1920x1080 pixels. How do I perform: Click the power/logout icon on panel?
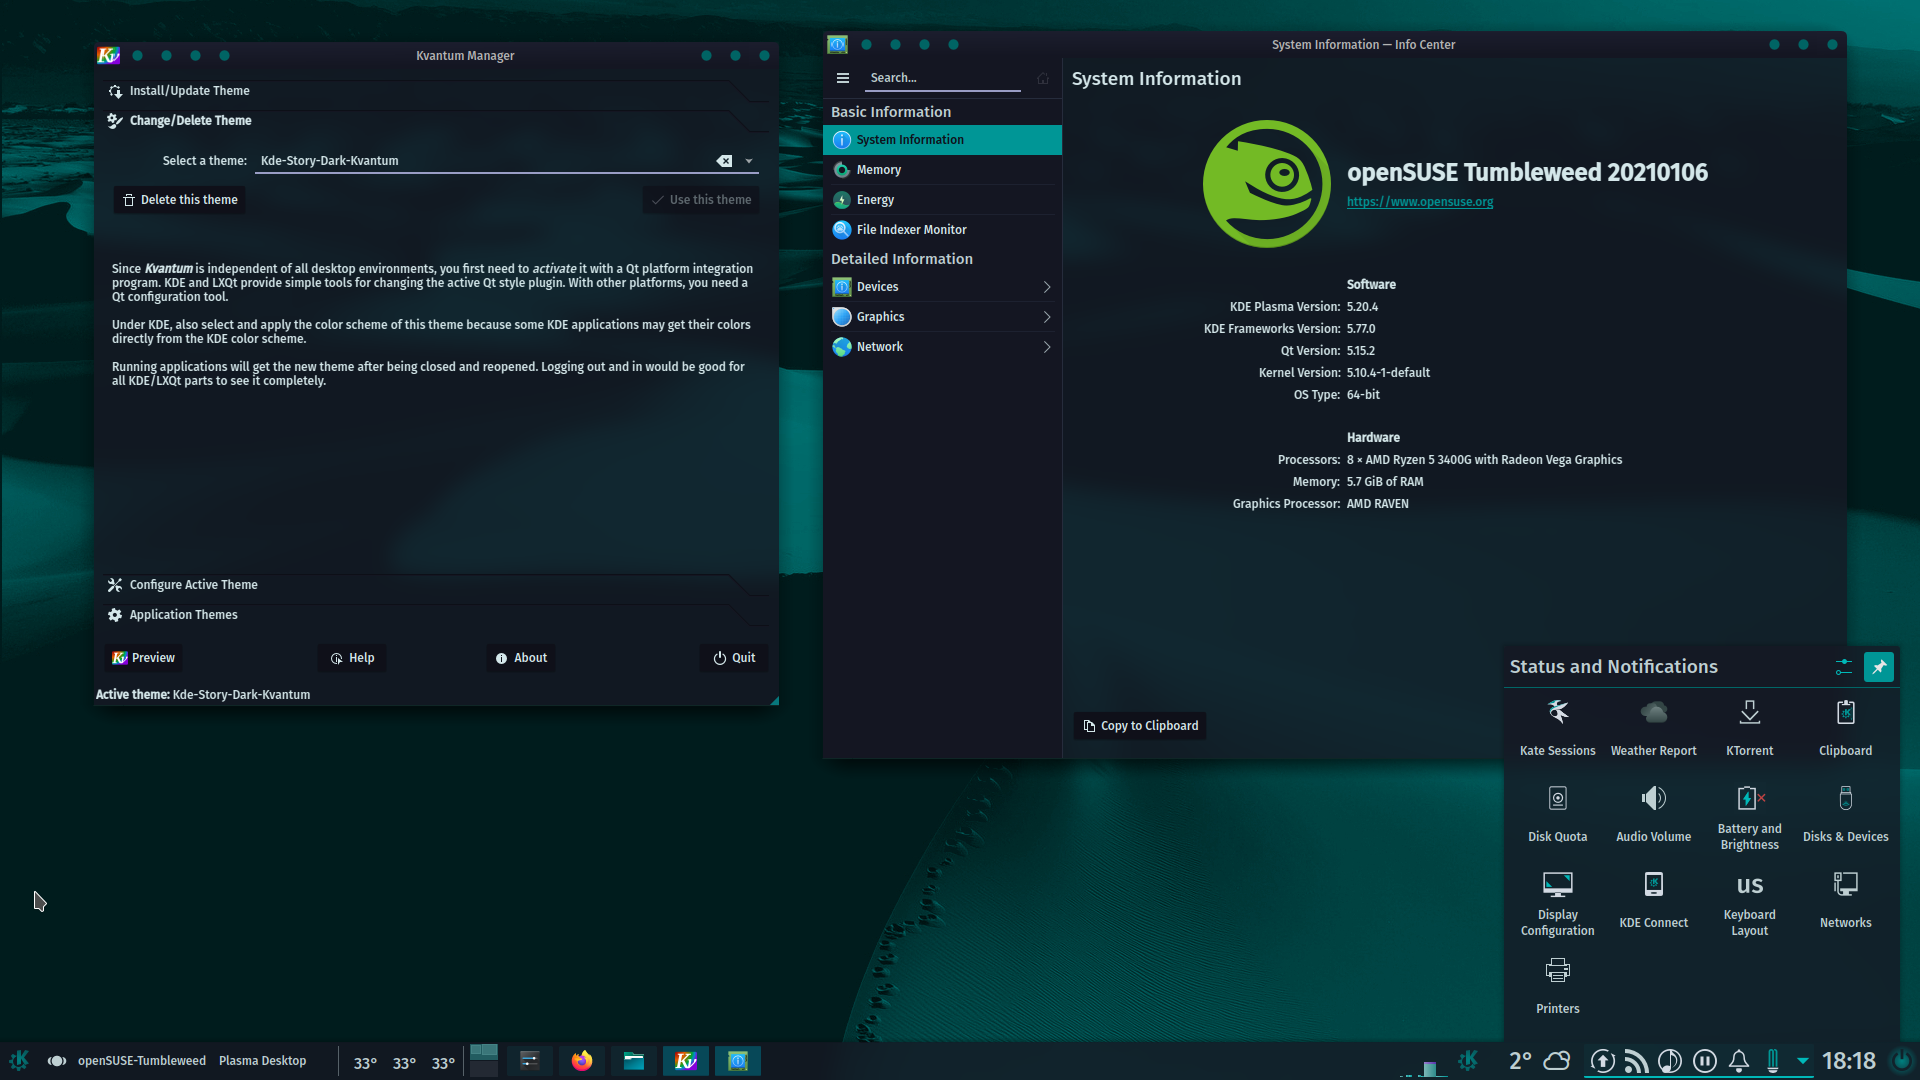tap(1901, 1060)
